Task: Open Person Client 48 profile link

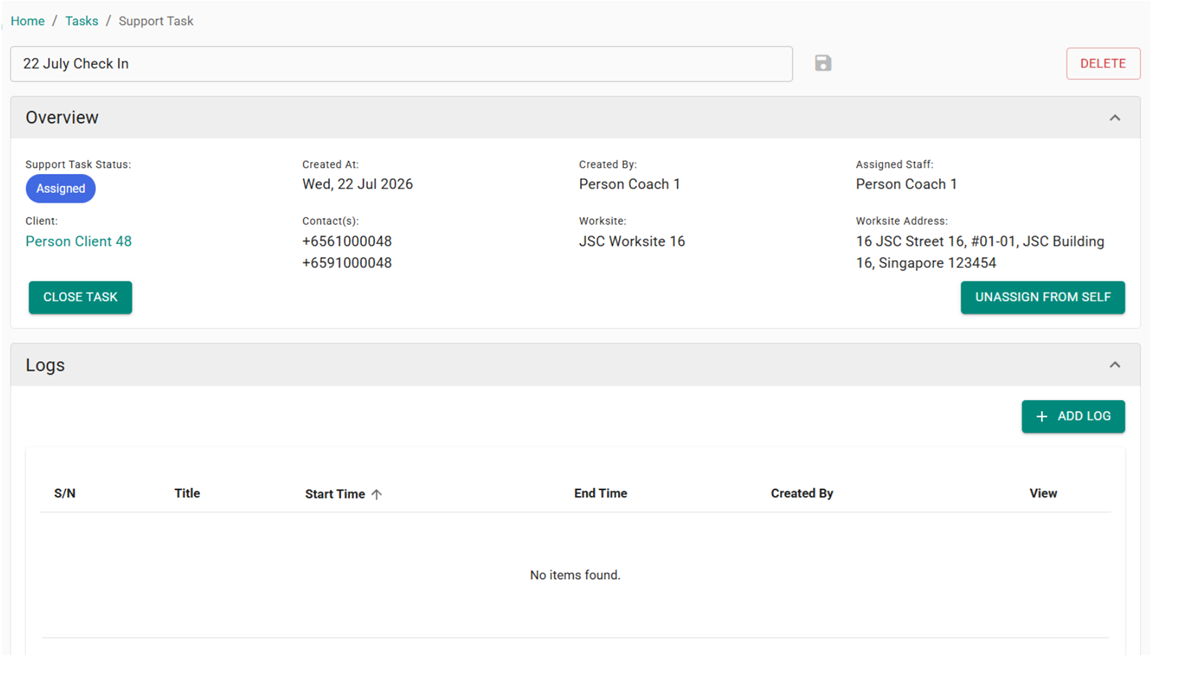Action: click(79, 241)
